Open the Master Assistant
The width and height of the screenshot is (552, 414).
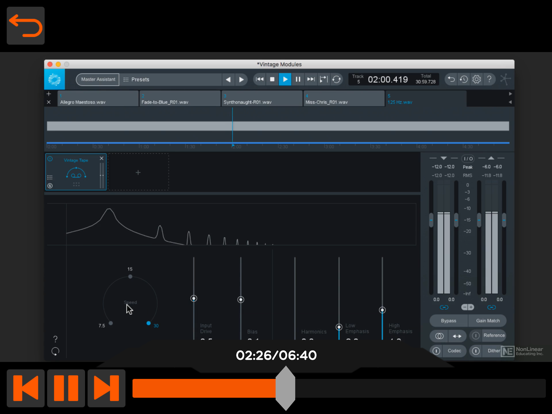(98, 80)
